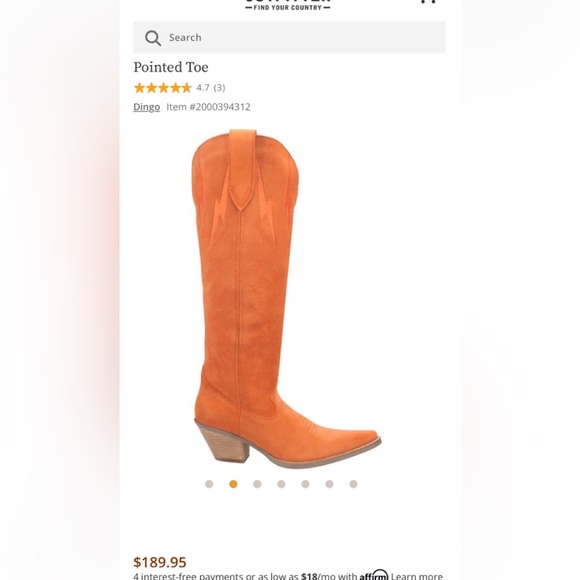
Task: Select the first image carousel dot
Action: pyautogui.click(x=209, y=484)
